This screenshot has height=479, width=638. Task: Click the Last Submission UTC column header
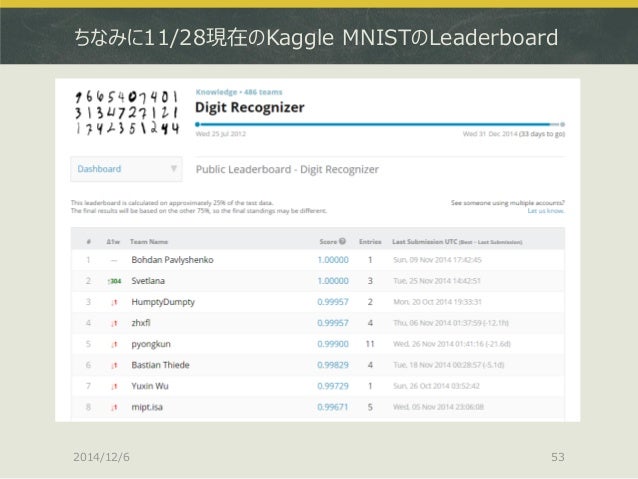pyautogui.click(x=457, y=242)
